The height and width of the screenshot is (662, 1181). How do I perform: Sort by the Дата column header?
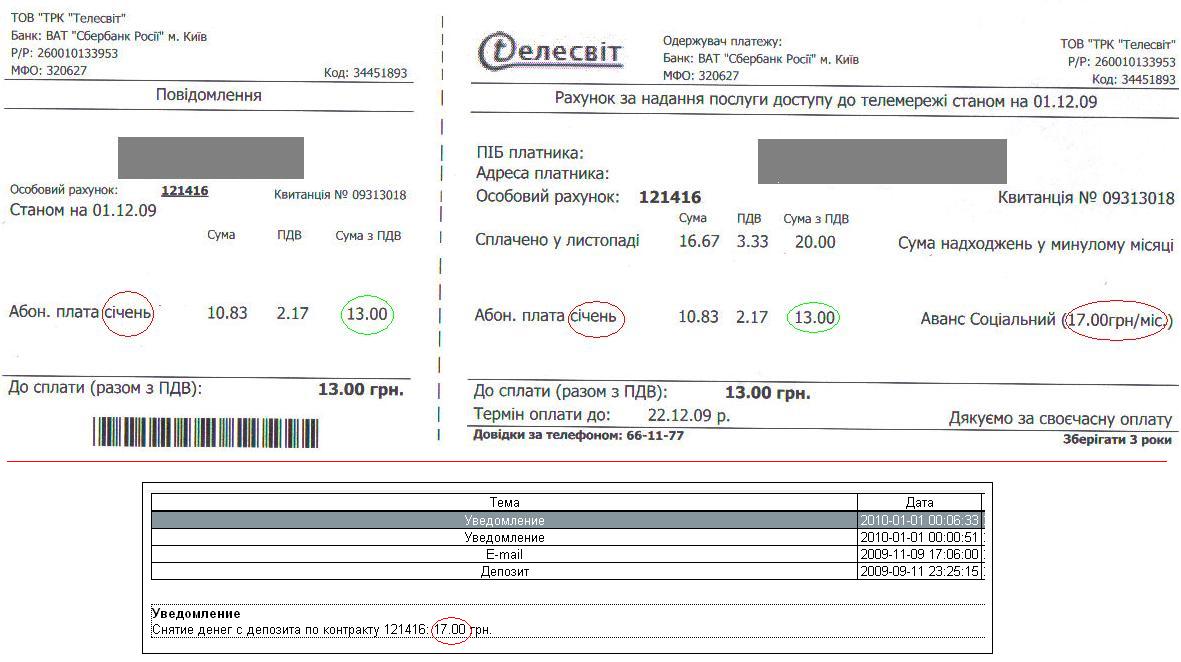coord(919,503)
